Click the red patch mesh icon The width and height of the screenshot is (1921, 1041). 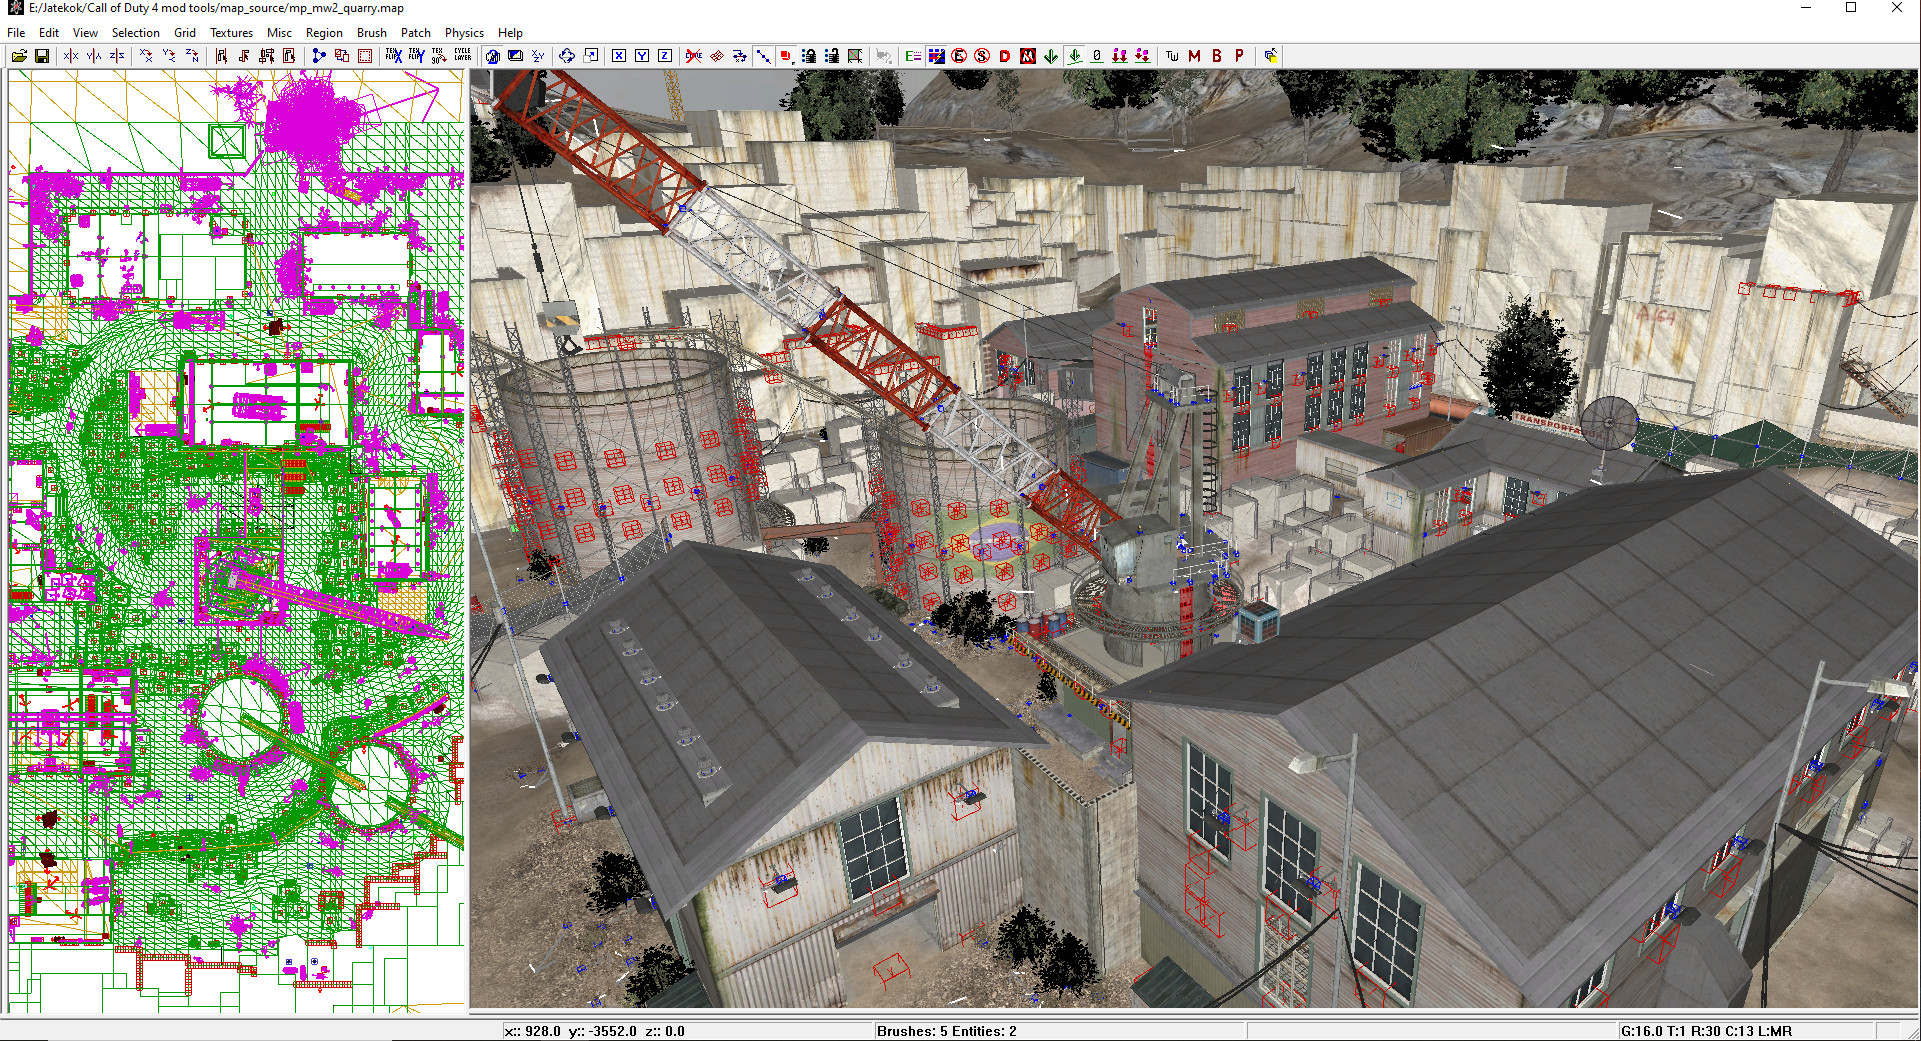(717, 56)
